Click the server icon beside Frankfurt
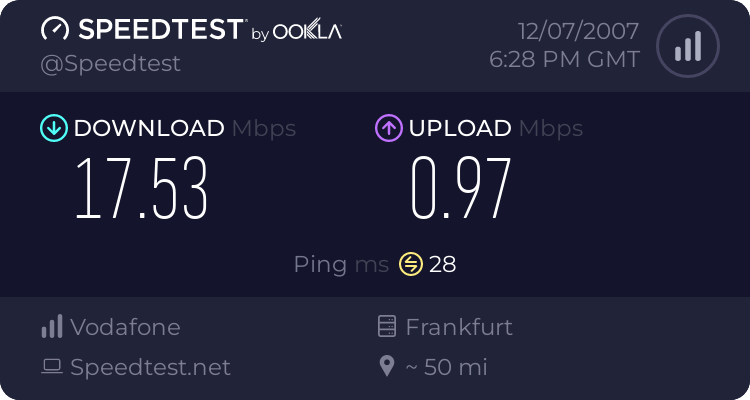 tap(387, 327)
